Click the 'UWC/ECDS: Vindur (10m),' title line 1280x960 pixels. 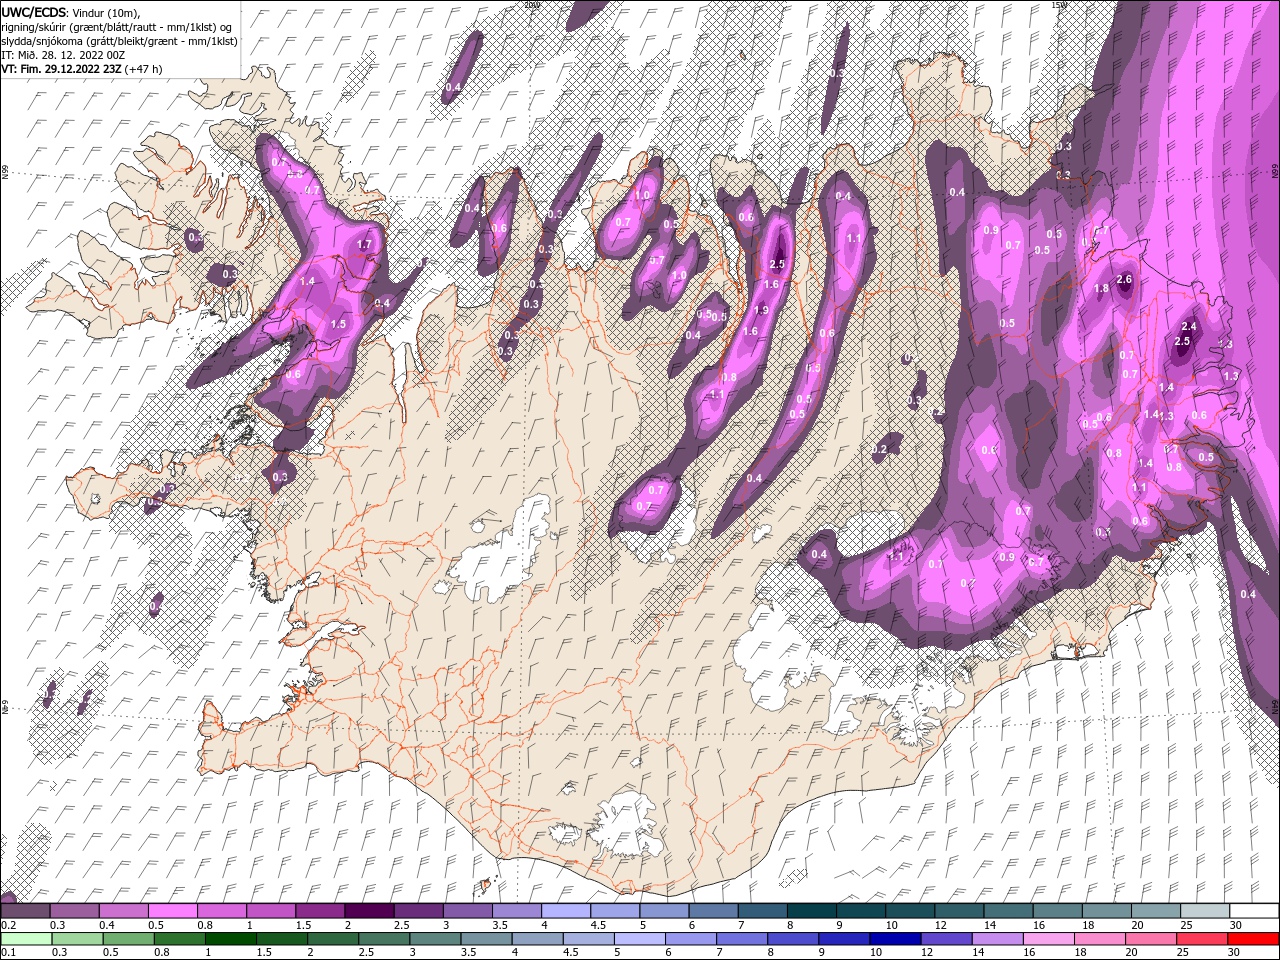click(71, 12)
